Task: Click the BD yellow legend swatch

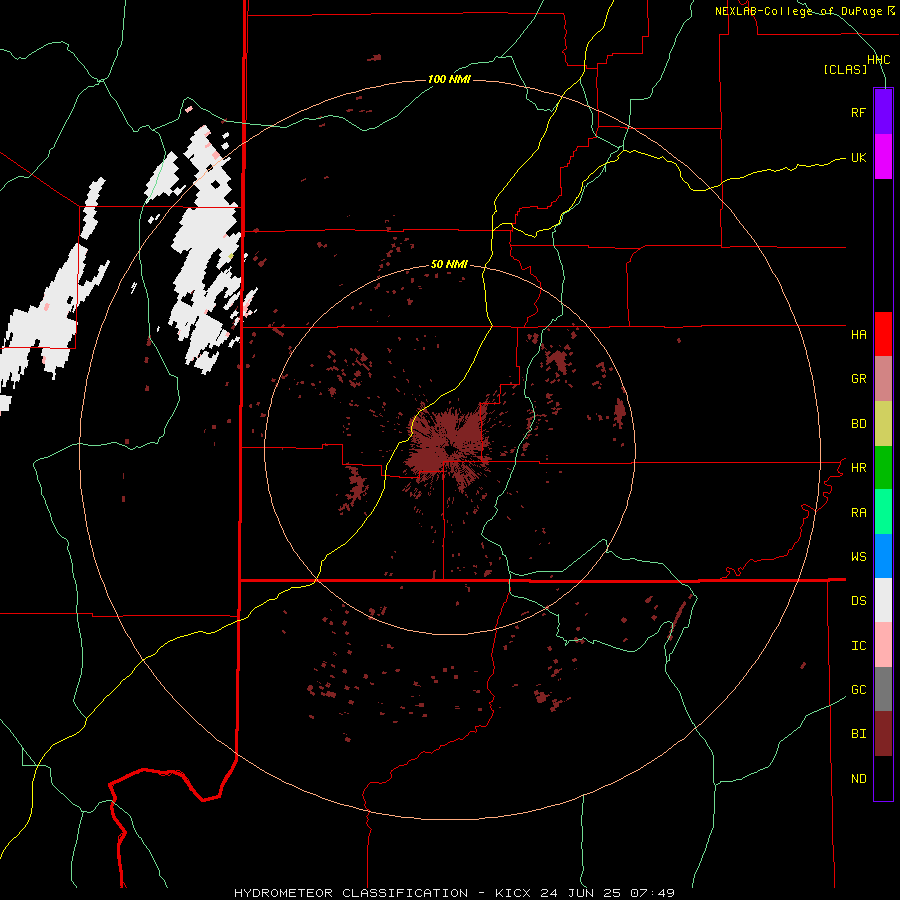Action: (883, 424)
